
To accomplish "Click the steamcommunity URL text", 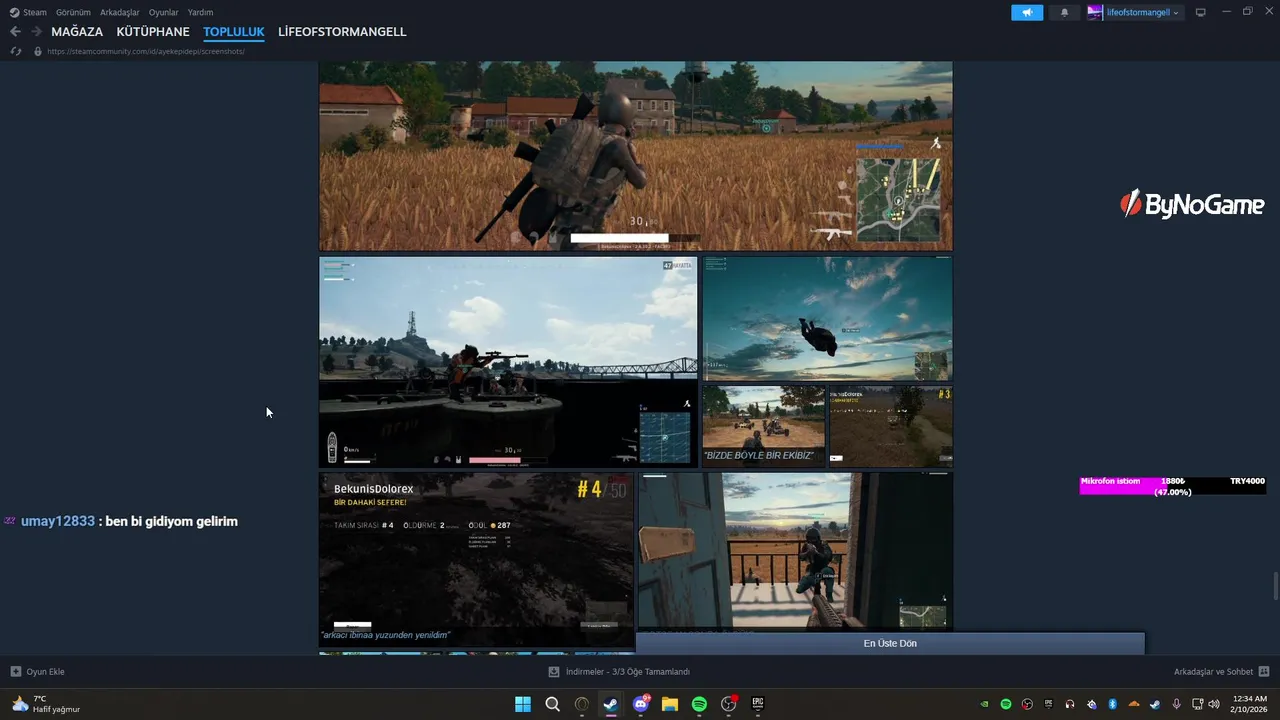I will tap(146, 51).
